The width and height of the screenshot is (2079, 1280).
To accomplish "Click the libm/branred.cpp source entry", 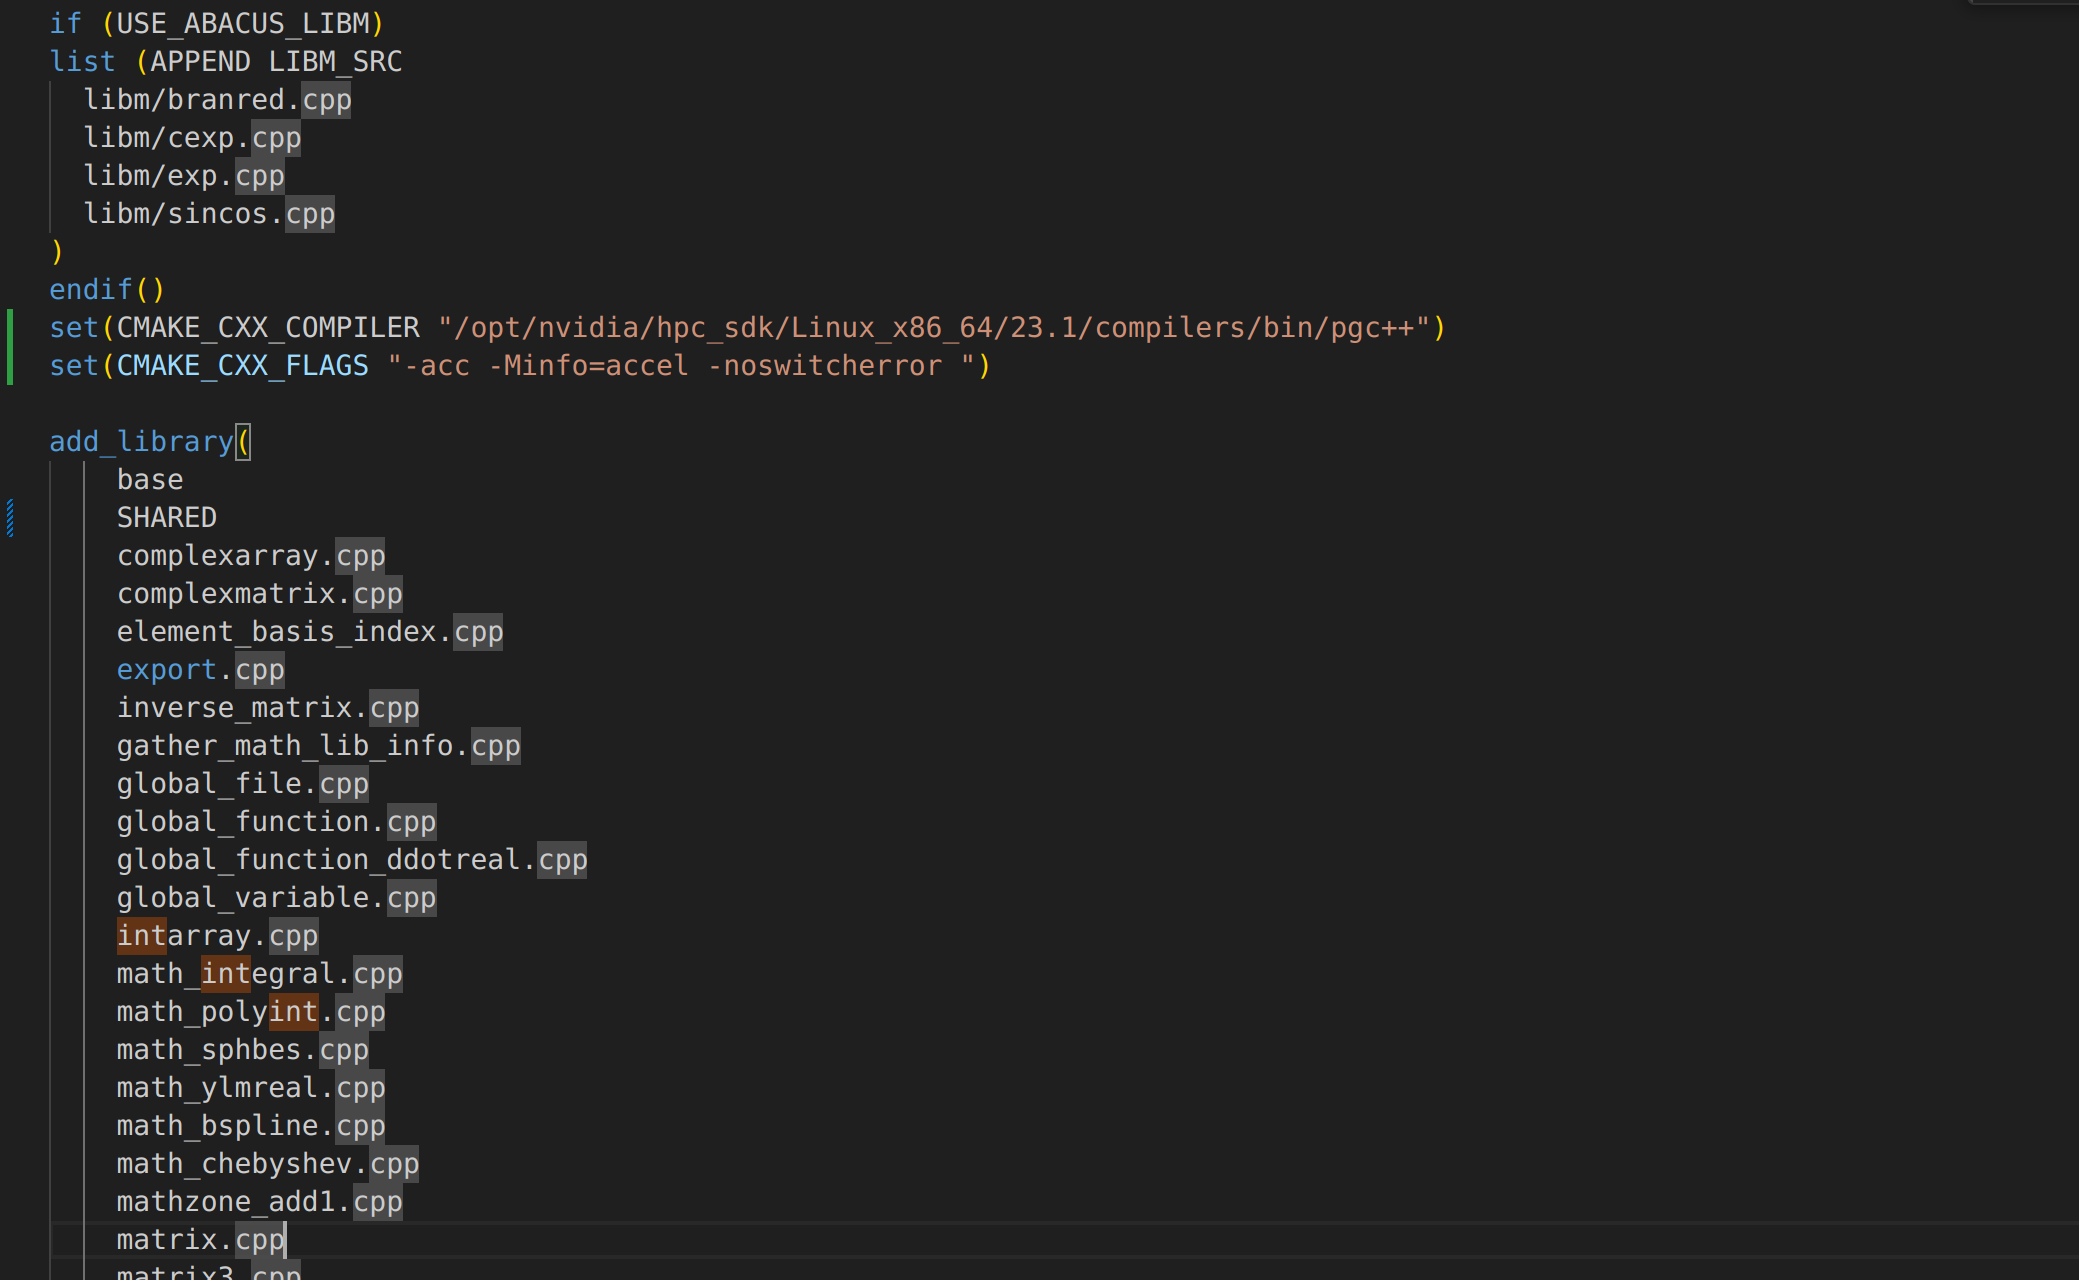I will (216, 99).
